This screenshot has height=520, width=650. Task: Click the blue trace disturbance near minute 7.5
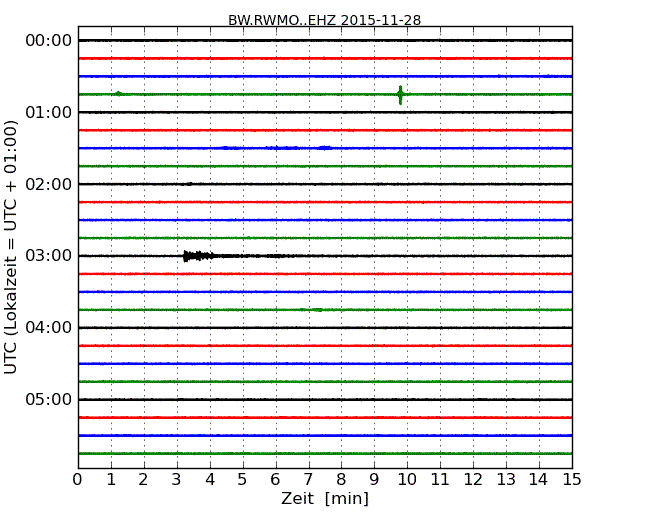tap(325, 148)
